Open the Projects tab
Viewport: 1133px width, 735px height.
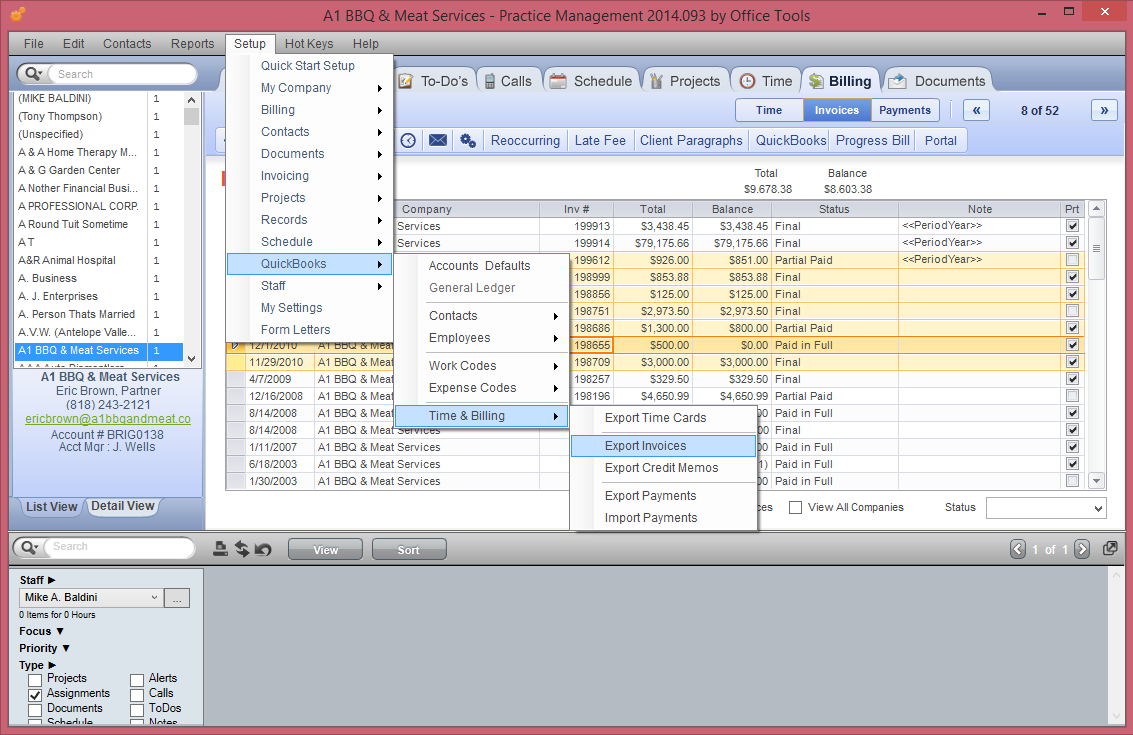685,81
